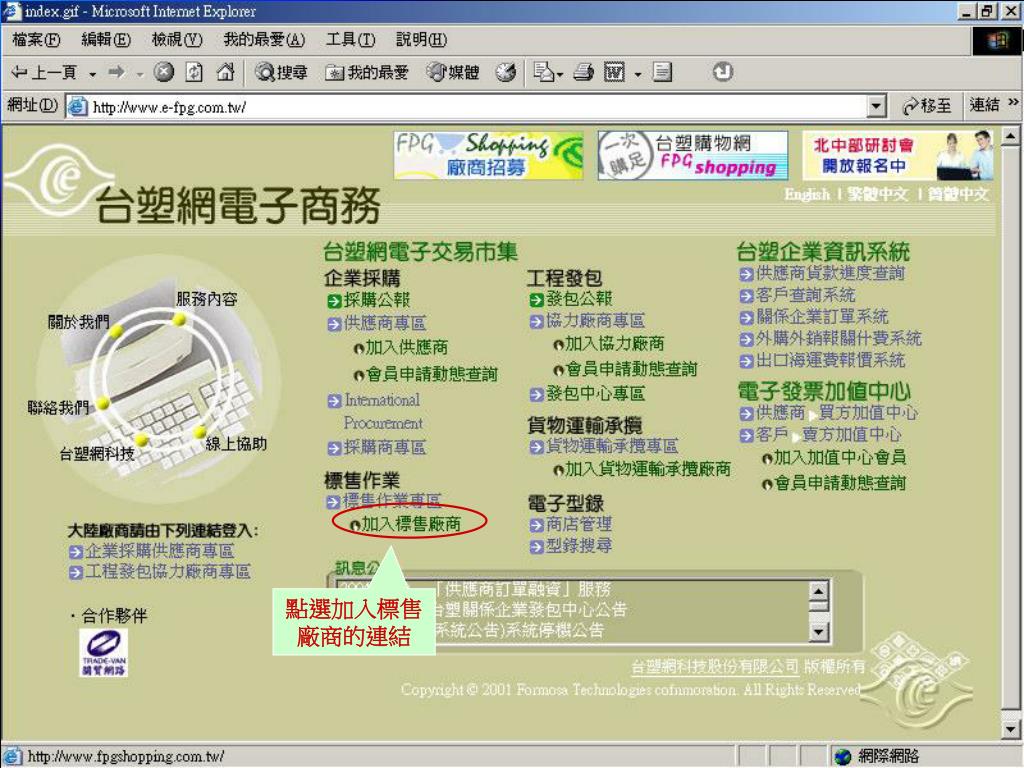Open the 商店管理 link

(579, 524)
